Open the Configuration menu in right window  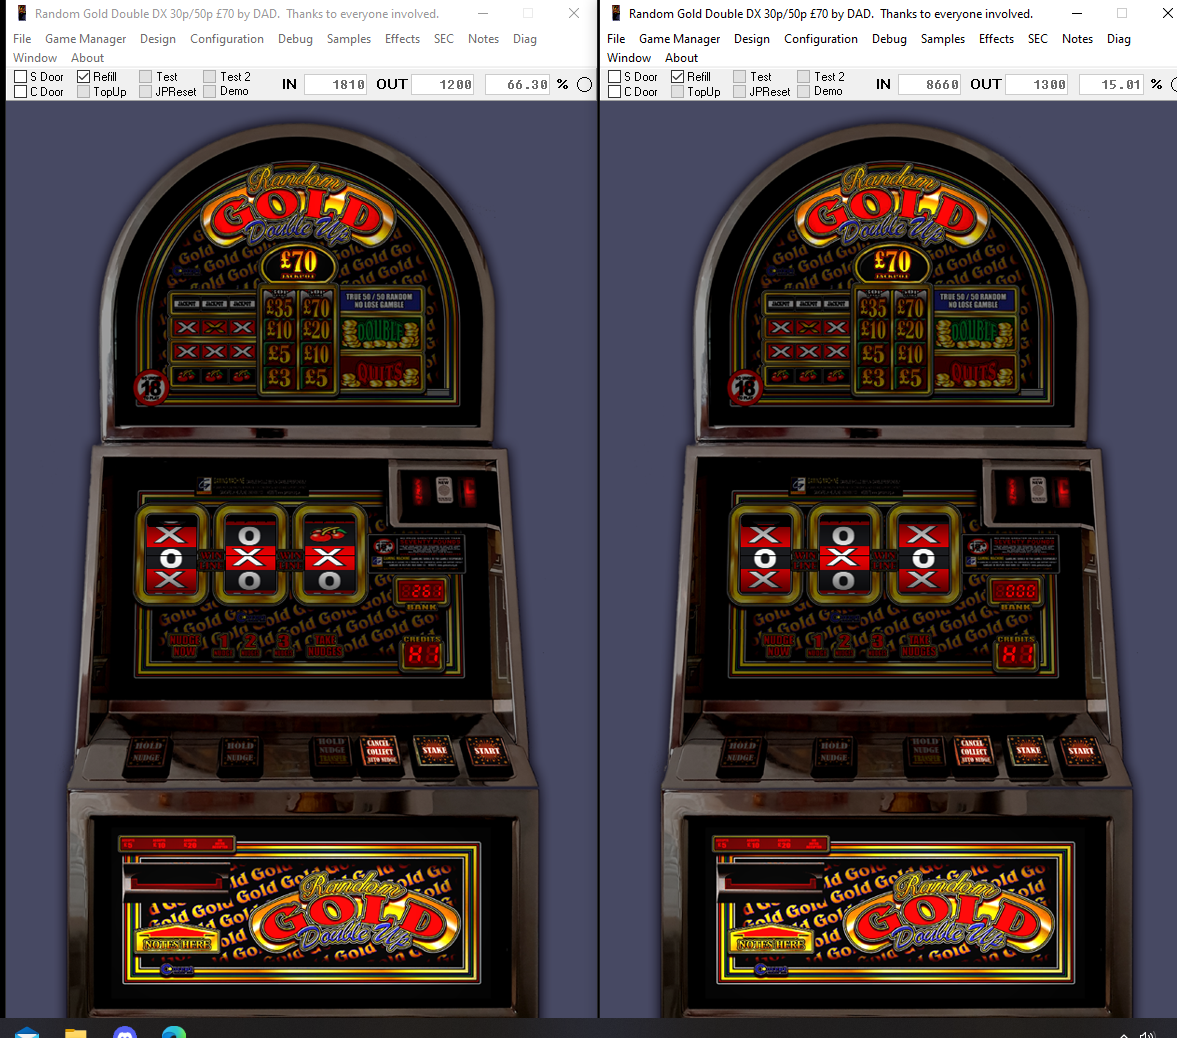pos(820,39)
